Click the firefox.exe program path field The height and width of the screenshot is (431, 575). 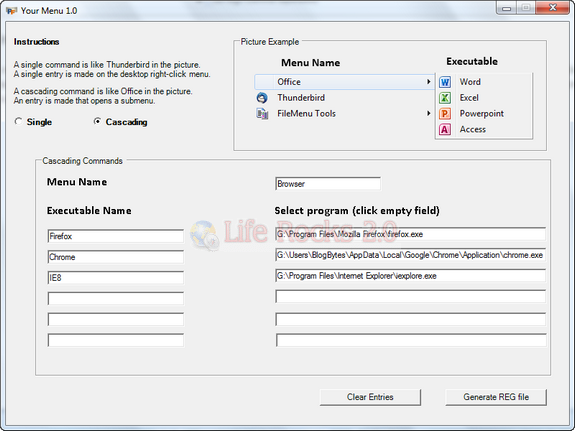(410, 234)
